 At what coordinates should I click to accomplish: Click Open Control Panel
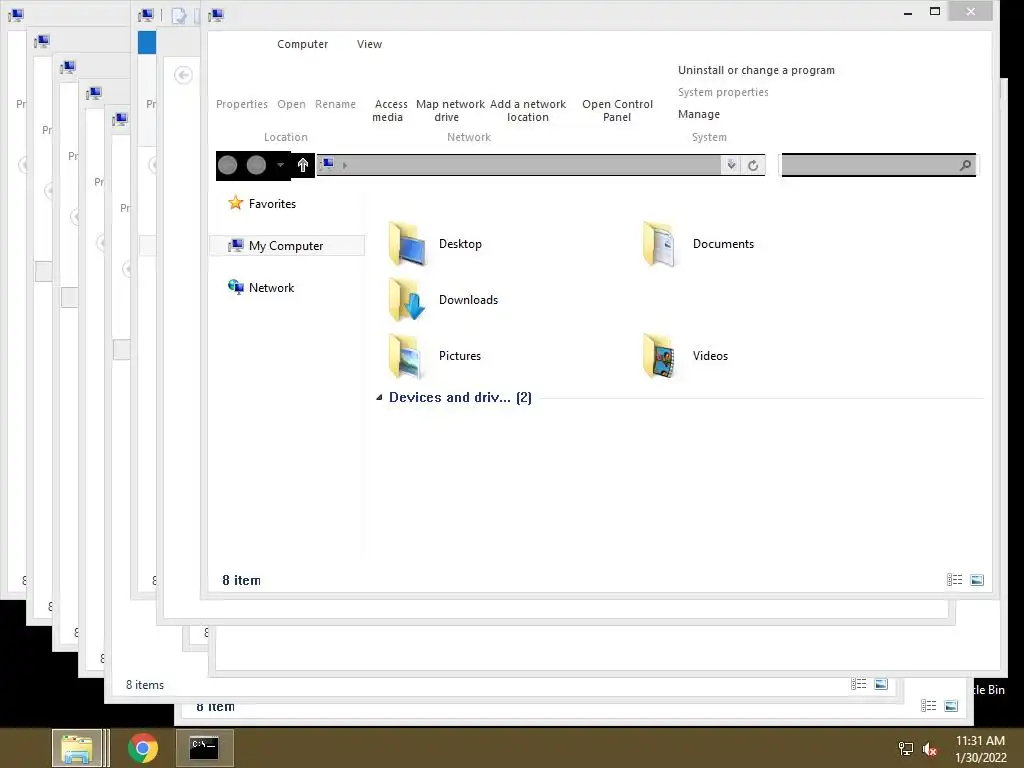pos(617,110)
